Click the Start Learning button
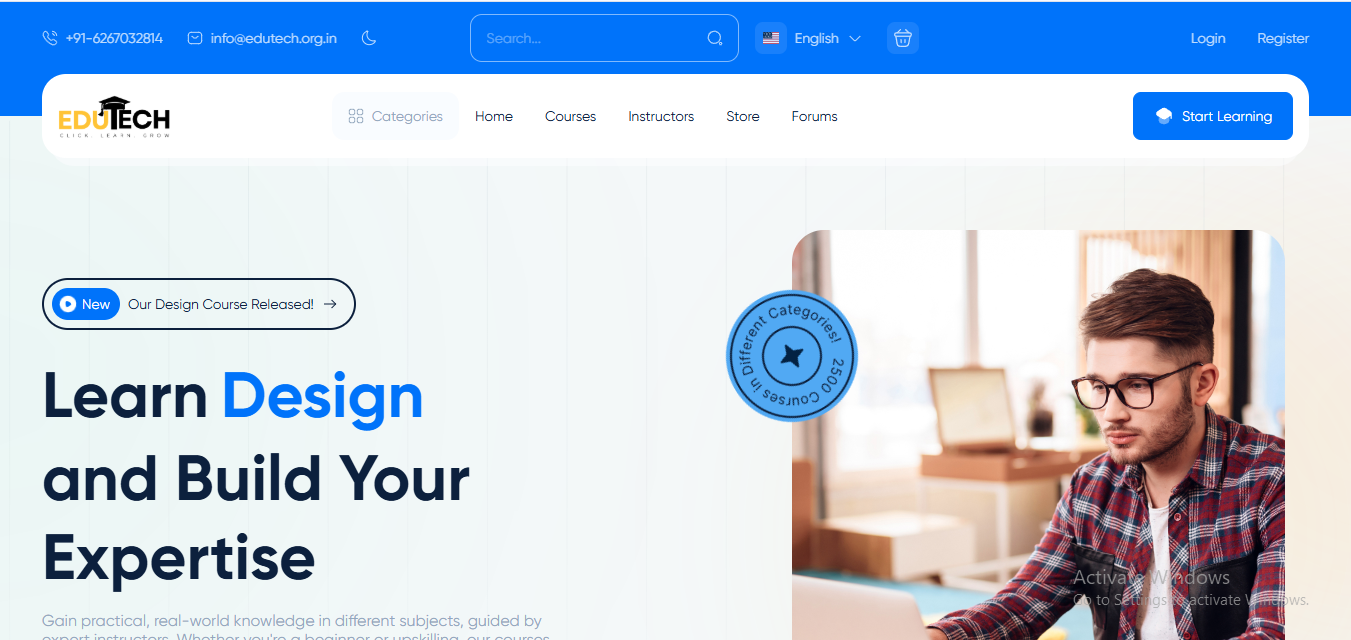The width and height of the screenshot is (1351, 640). [1213, 116]
